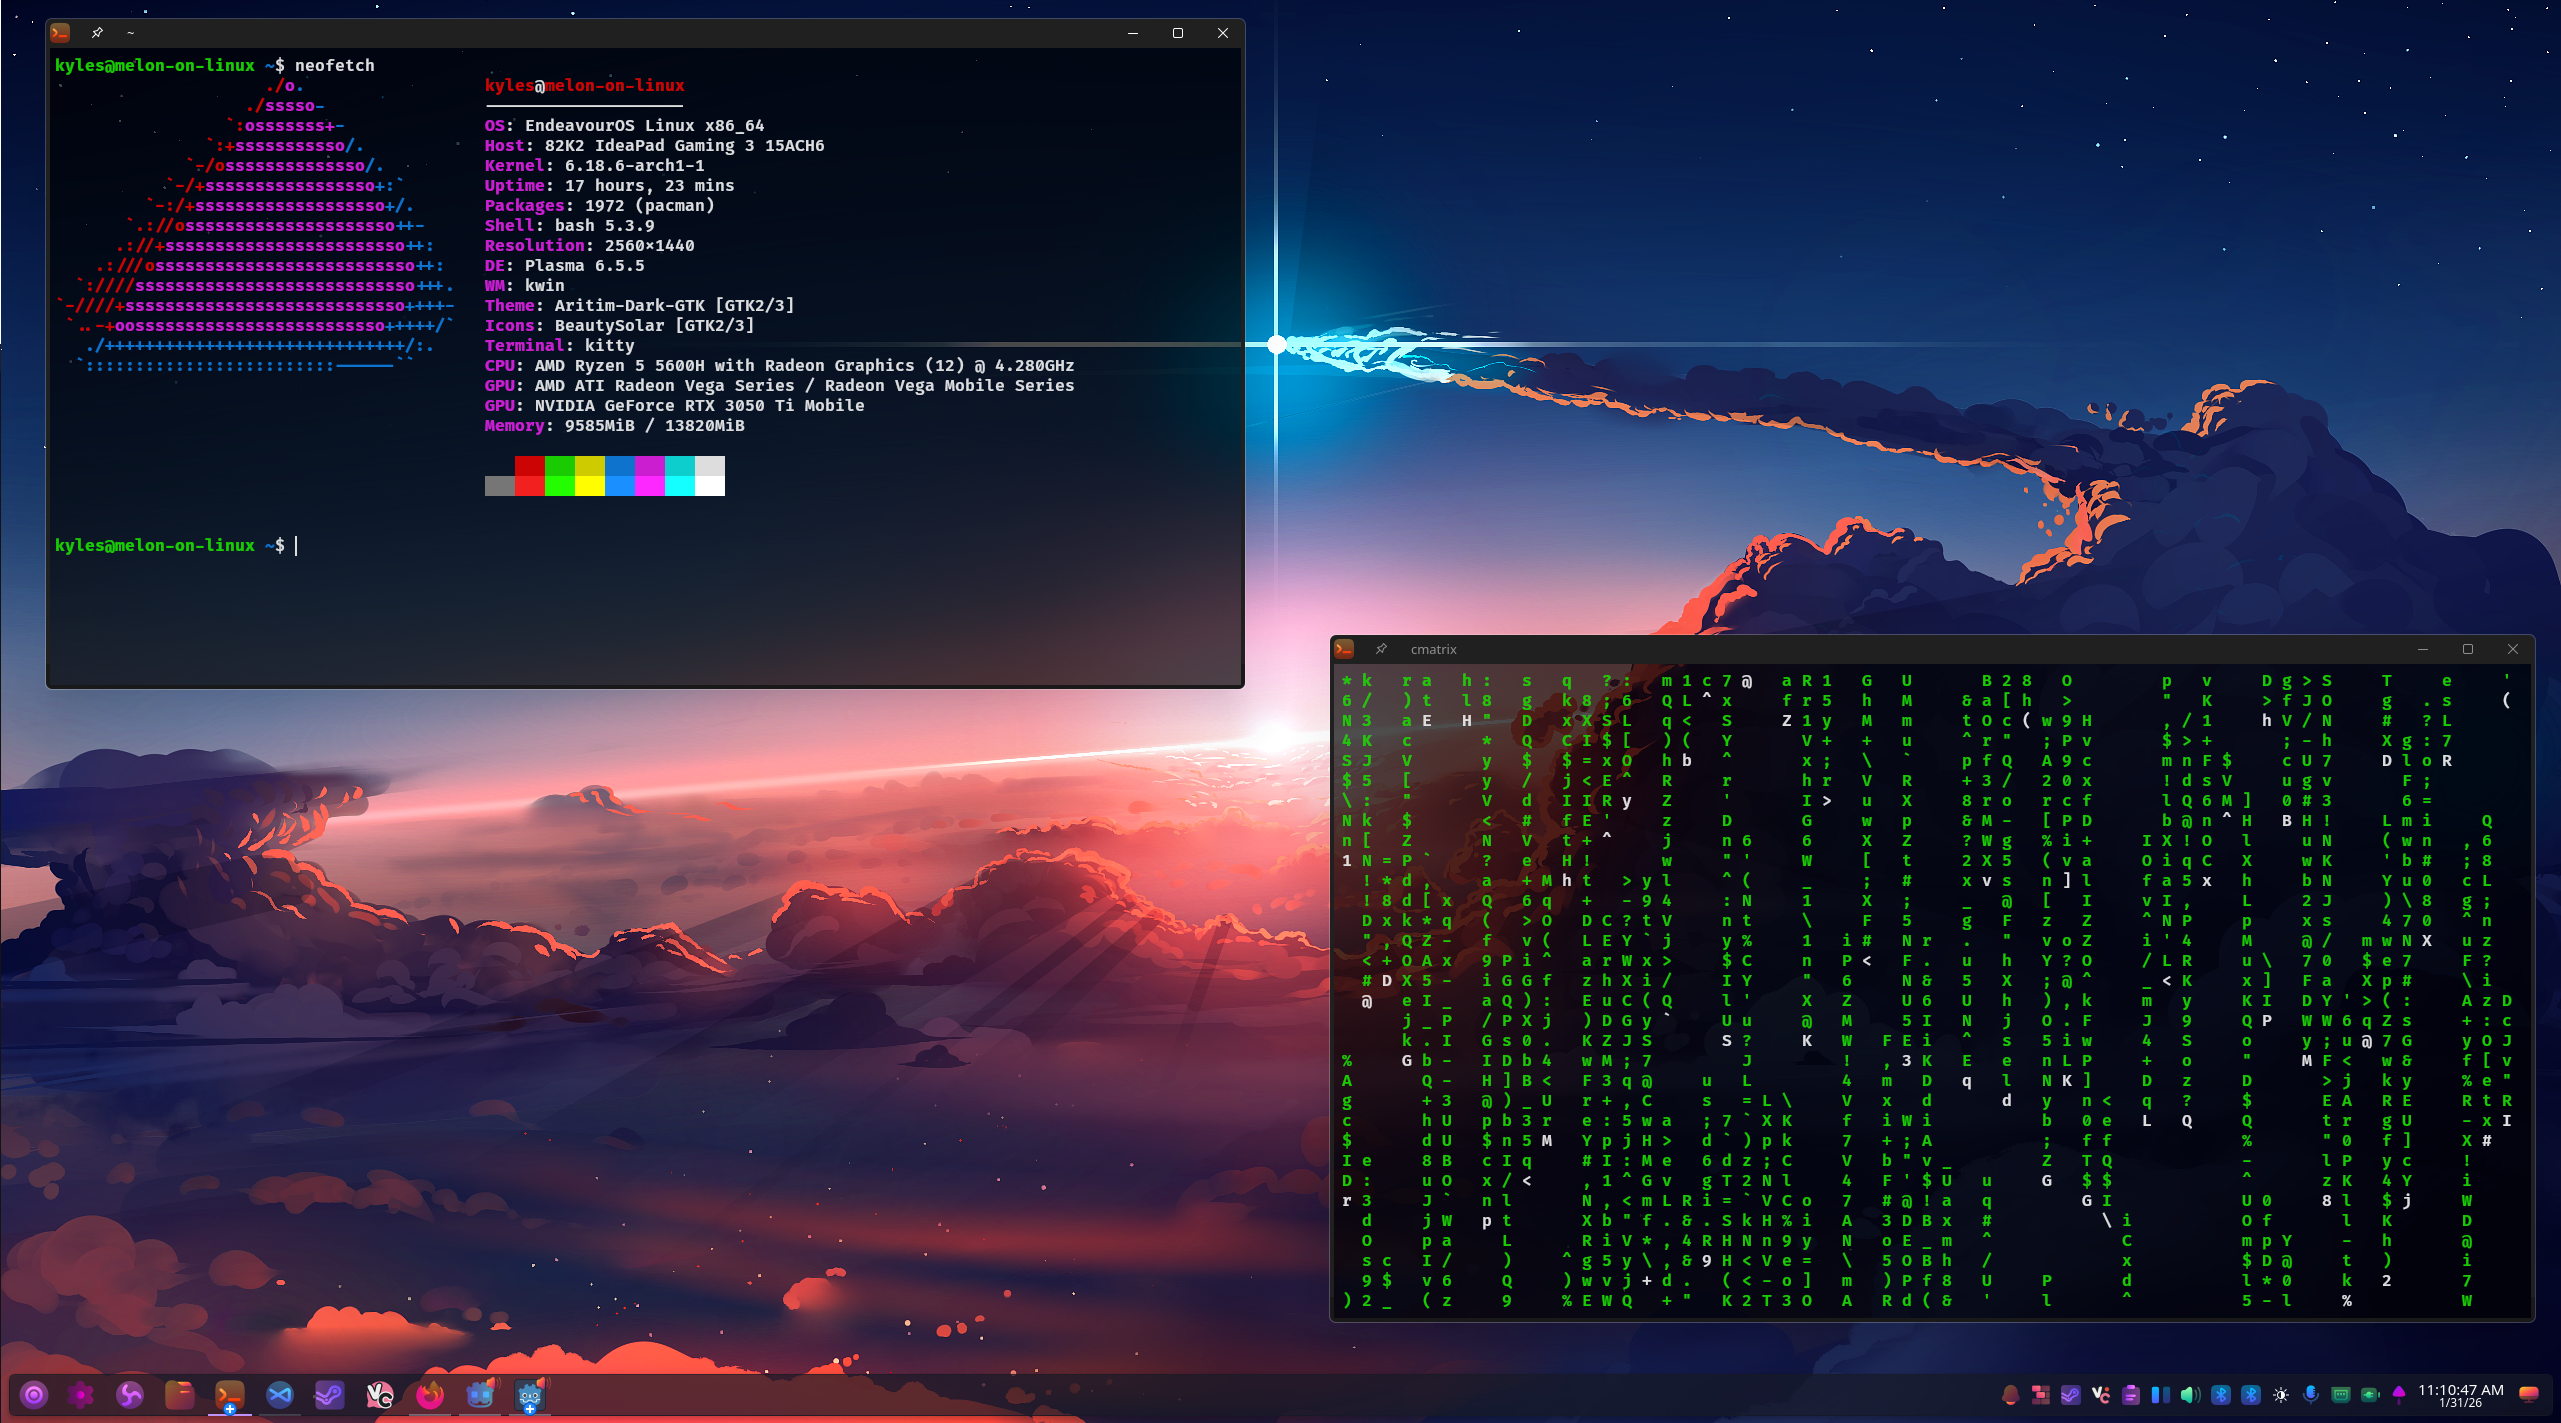Click the show desktop button at the panel end
The width and height of the screenshot is (2561, 1423).
tap(2529, 1395)
